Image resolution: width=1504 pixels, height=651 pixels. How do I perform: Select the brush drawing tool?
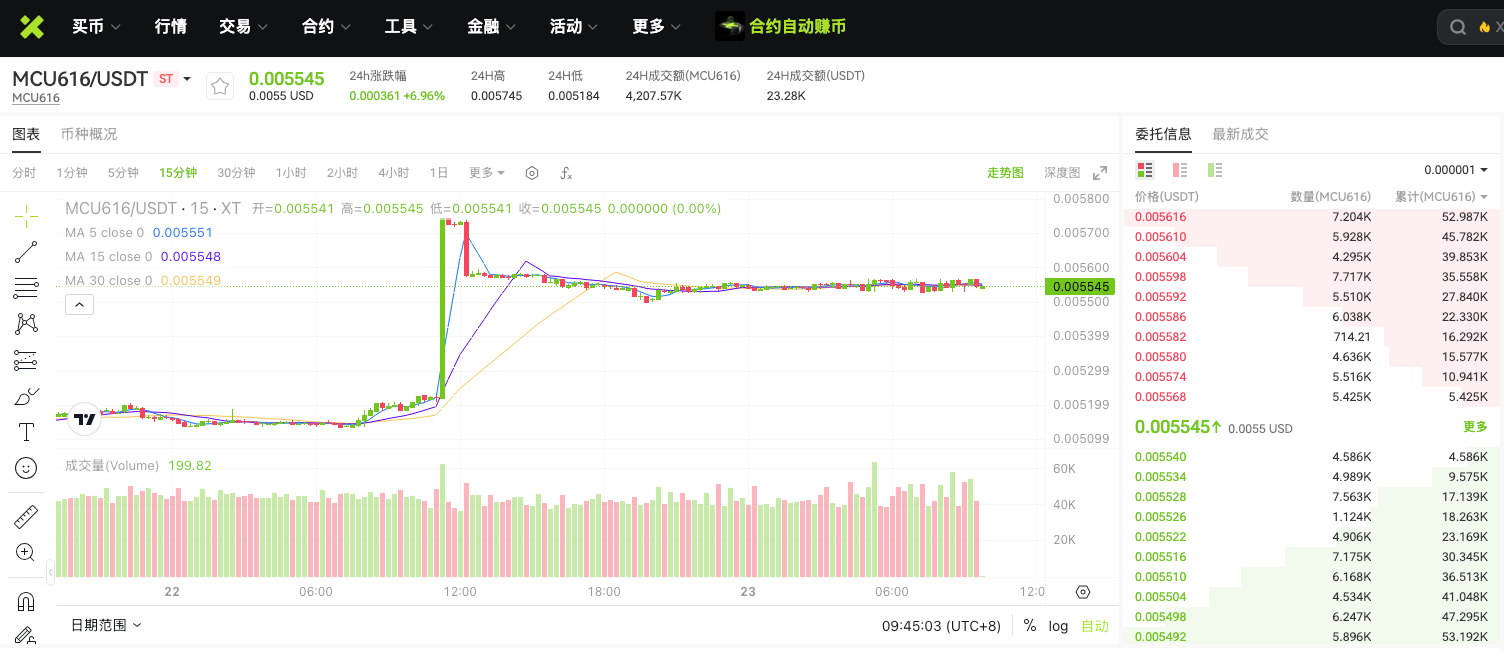point(25,394)
